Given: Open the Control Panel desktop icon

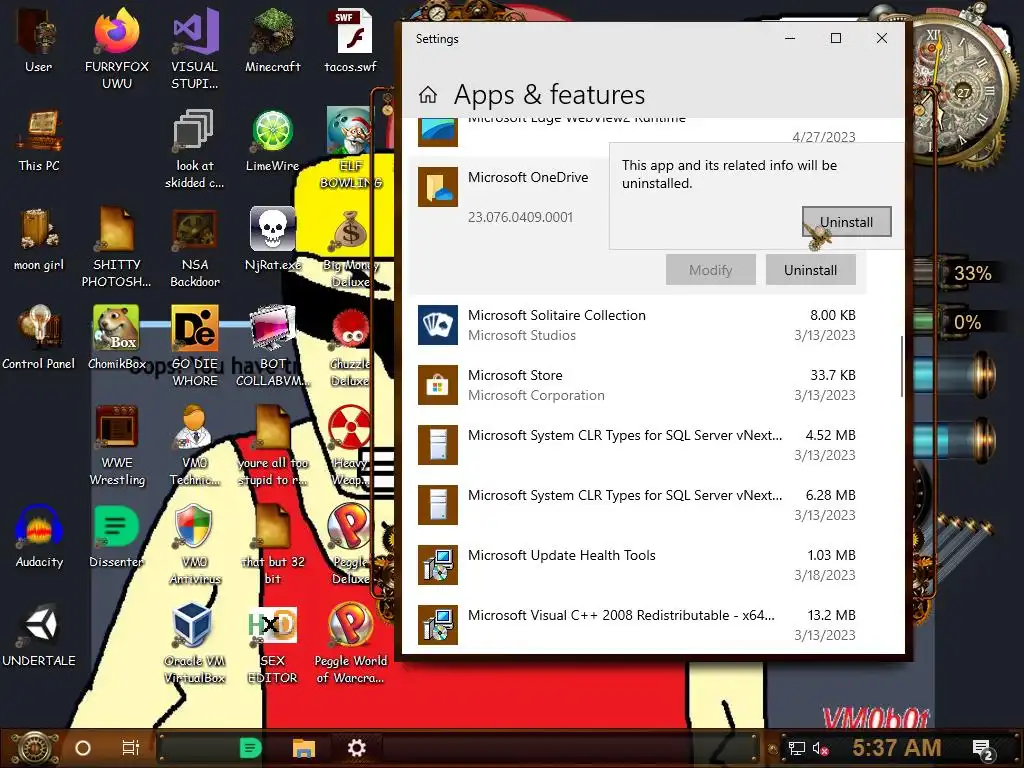Looking at the screenshot, I should tap(39, 338).
